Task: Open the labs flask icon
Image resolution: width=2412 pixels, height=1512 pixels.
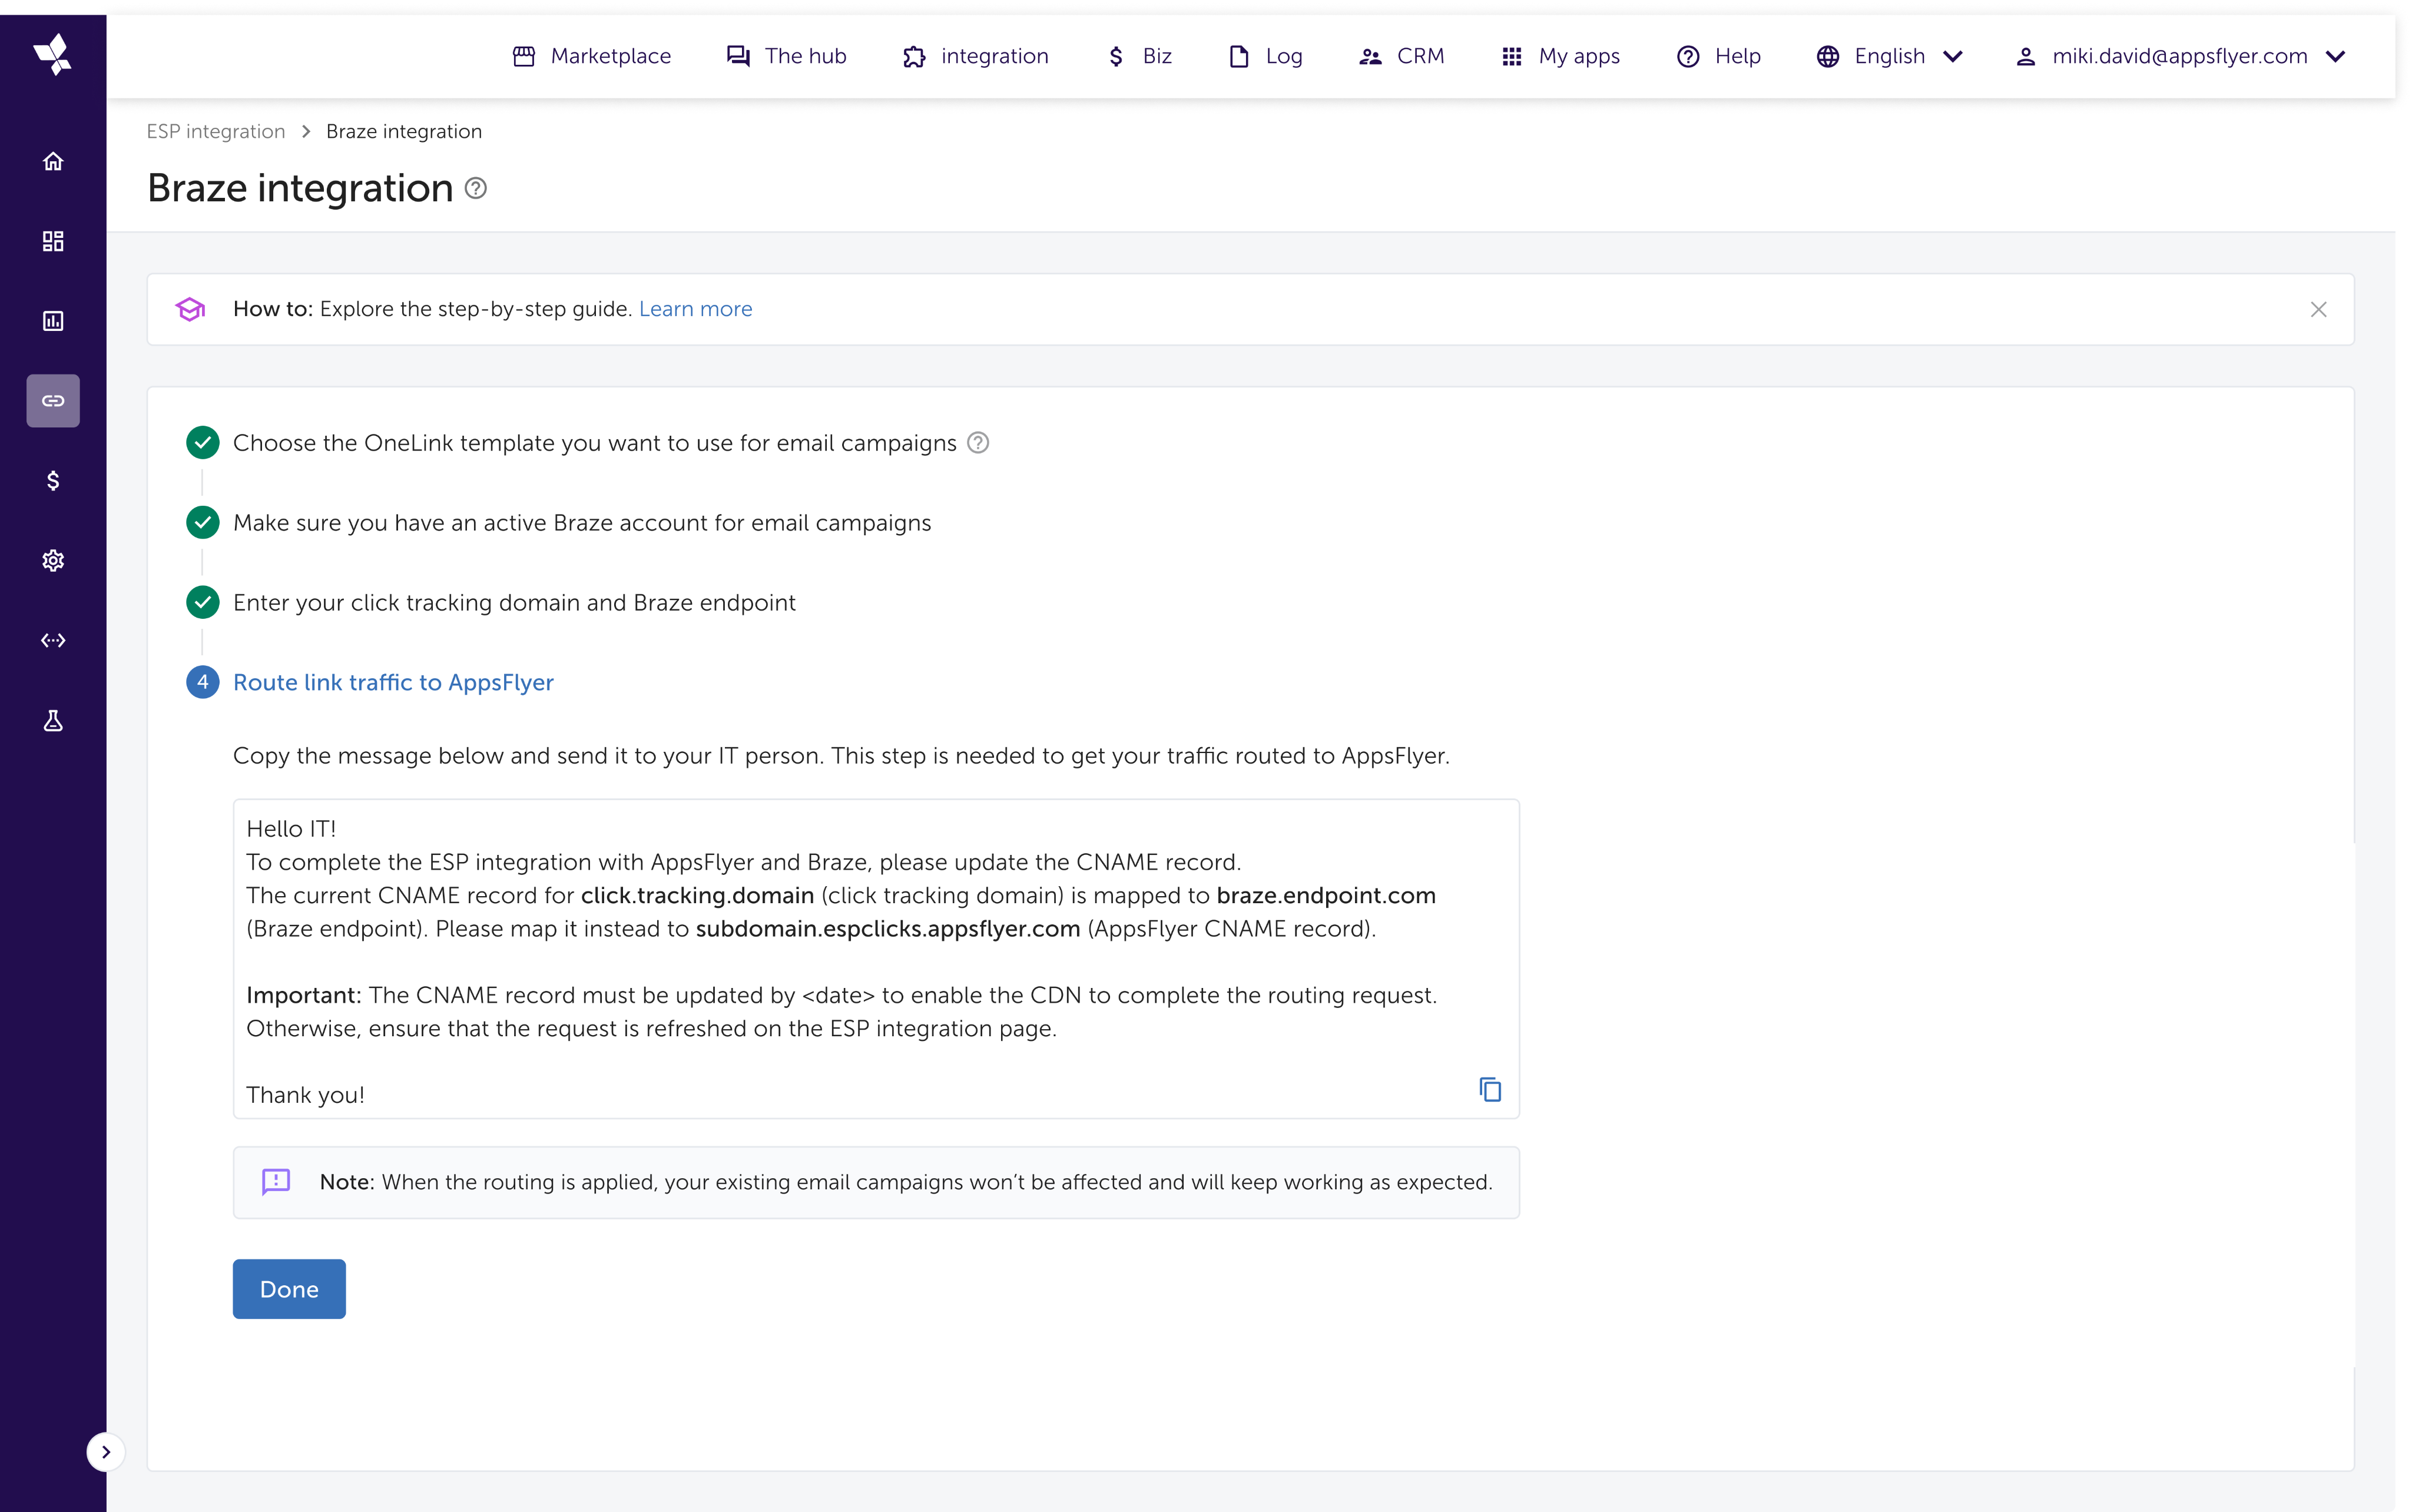Action: pos(53,721)
